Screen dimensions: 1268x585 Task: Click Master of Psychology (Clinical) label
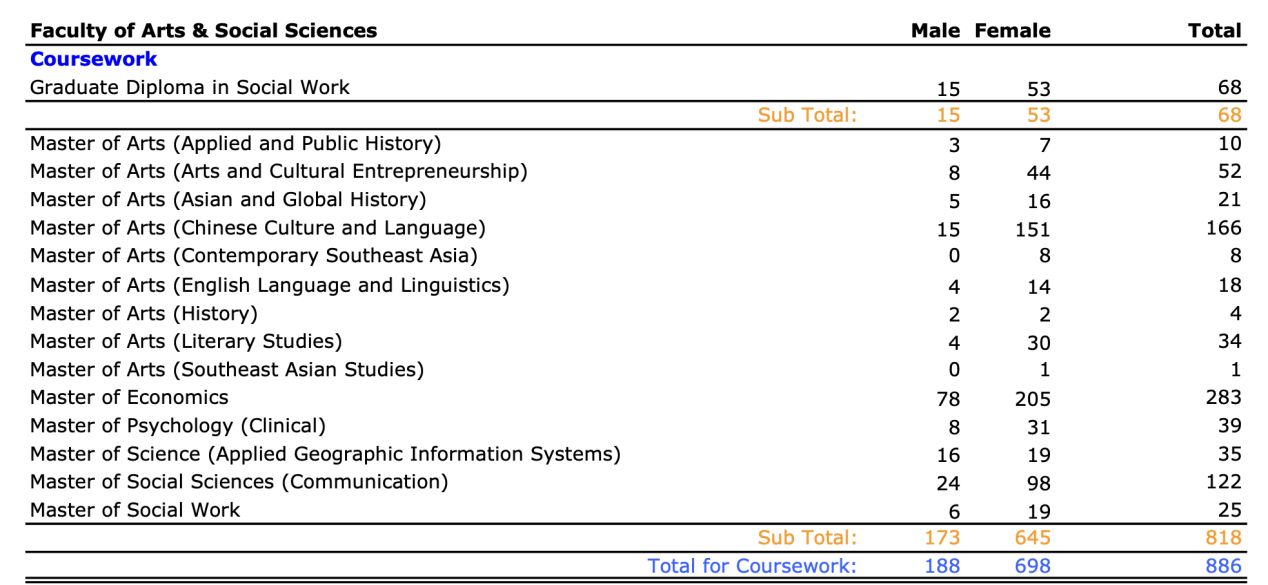pyautogui.click(x=178, y=425)
